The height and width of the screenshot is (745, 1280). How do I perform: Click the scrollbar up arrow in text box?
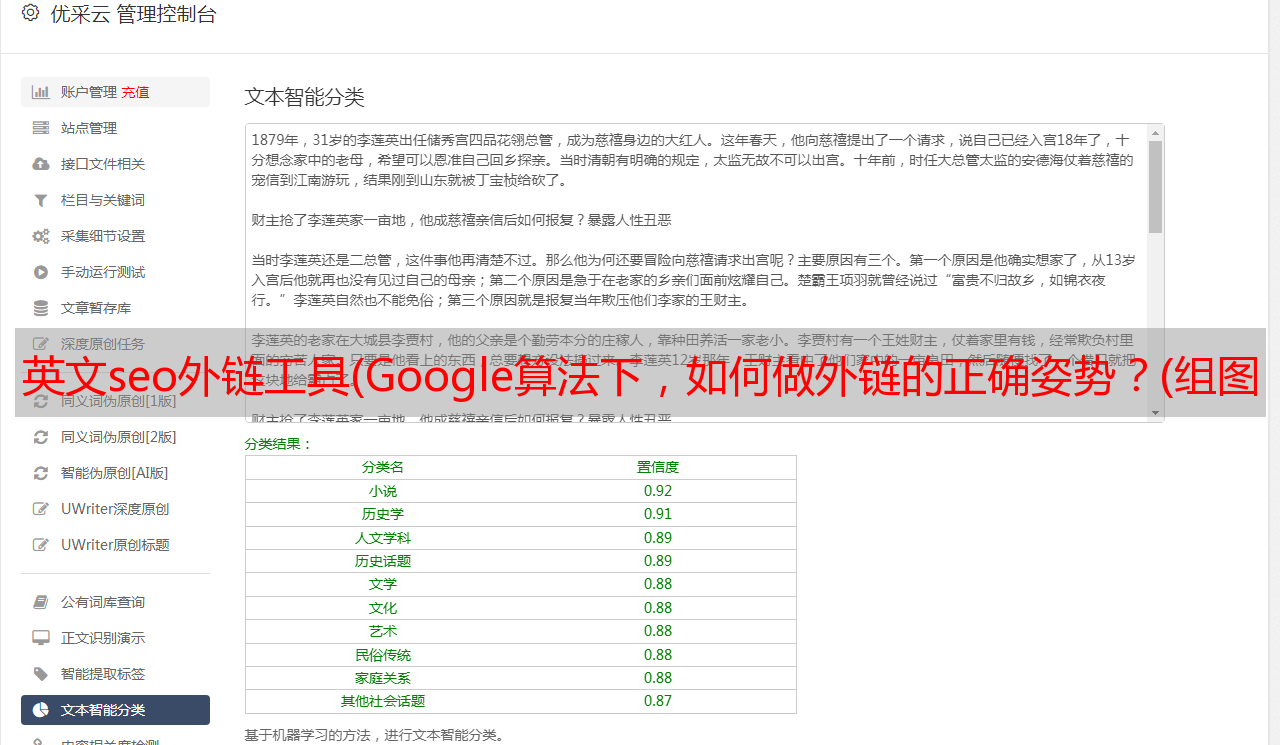point(1155,132)
